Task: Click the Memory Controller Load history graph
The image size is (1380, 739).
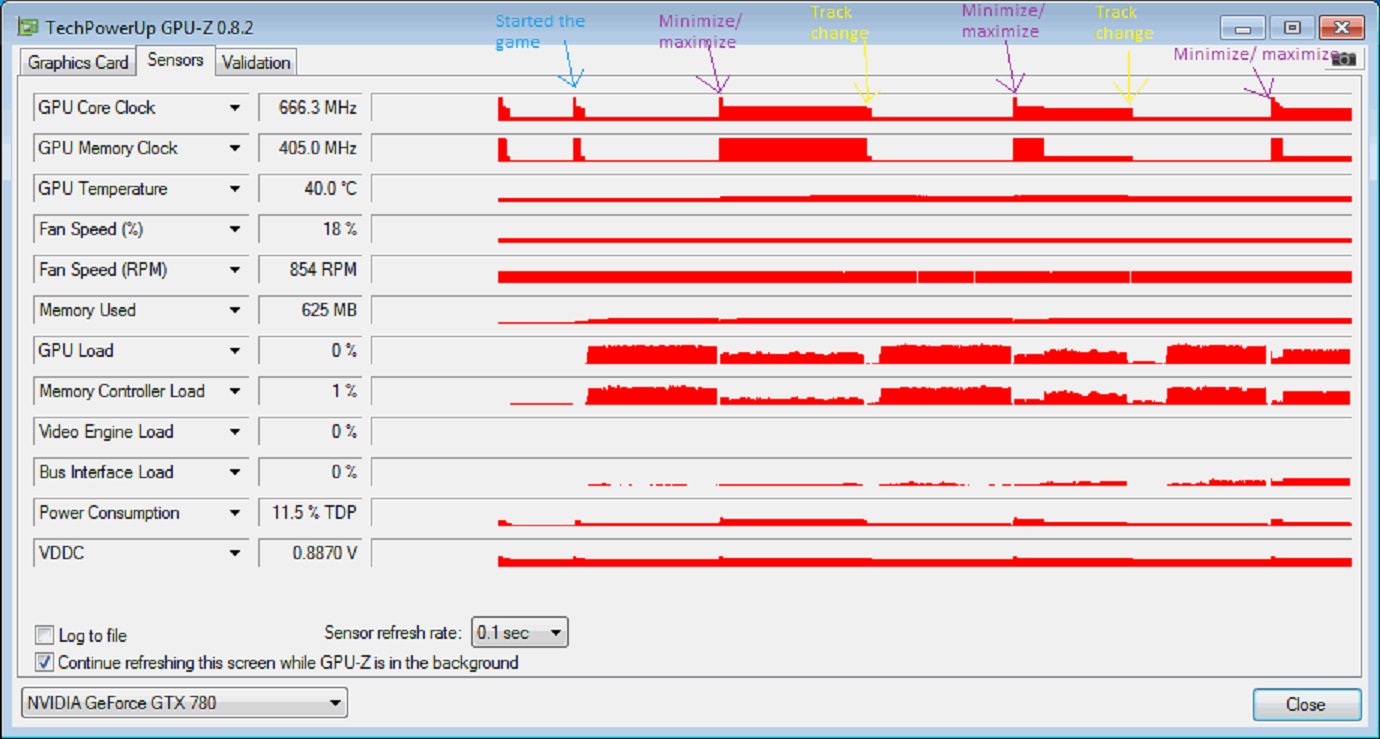Action: pos(862,391)
